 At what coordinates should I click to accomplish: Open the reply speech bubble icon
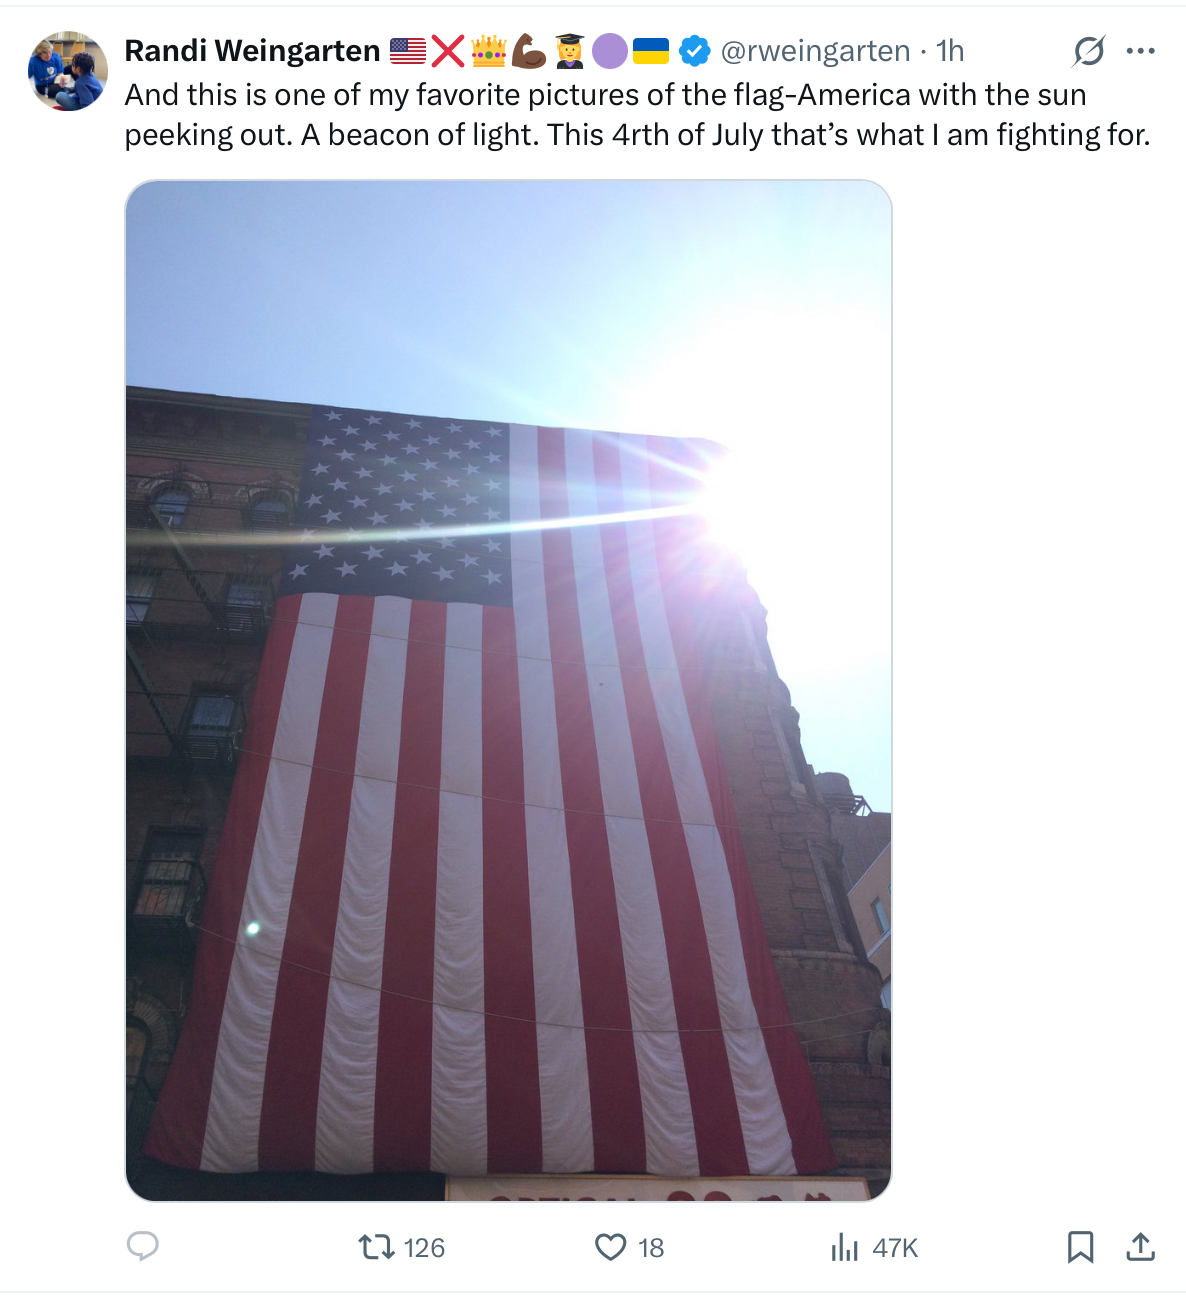point(143,1246)
